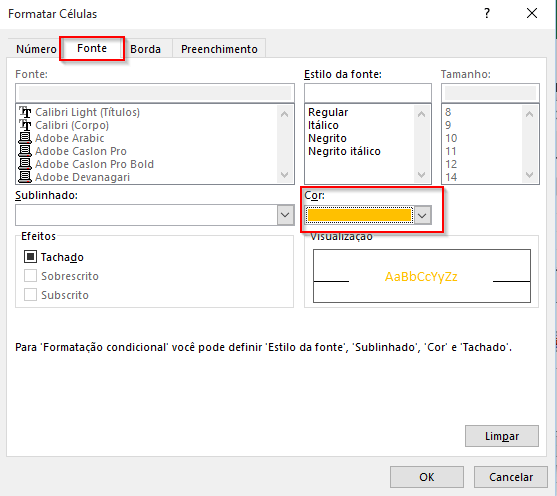Switch to the Preenchimento tab

219,49
